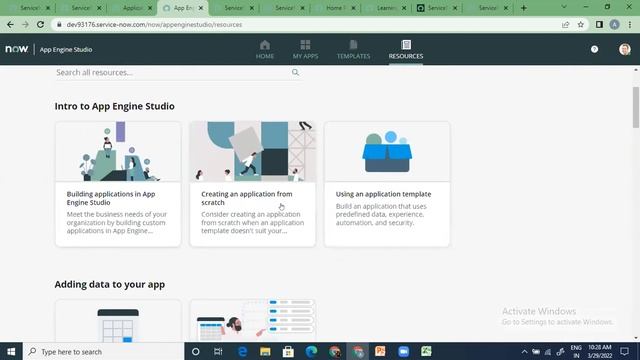This screenshot has height=360, width=640.
Task: Reload the page with refresh icon
Action: pos(40,24)
